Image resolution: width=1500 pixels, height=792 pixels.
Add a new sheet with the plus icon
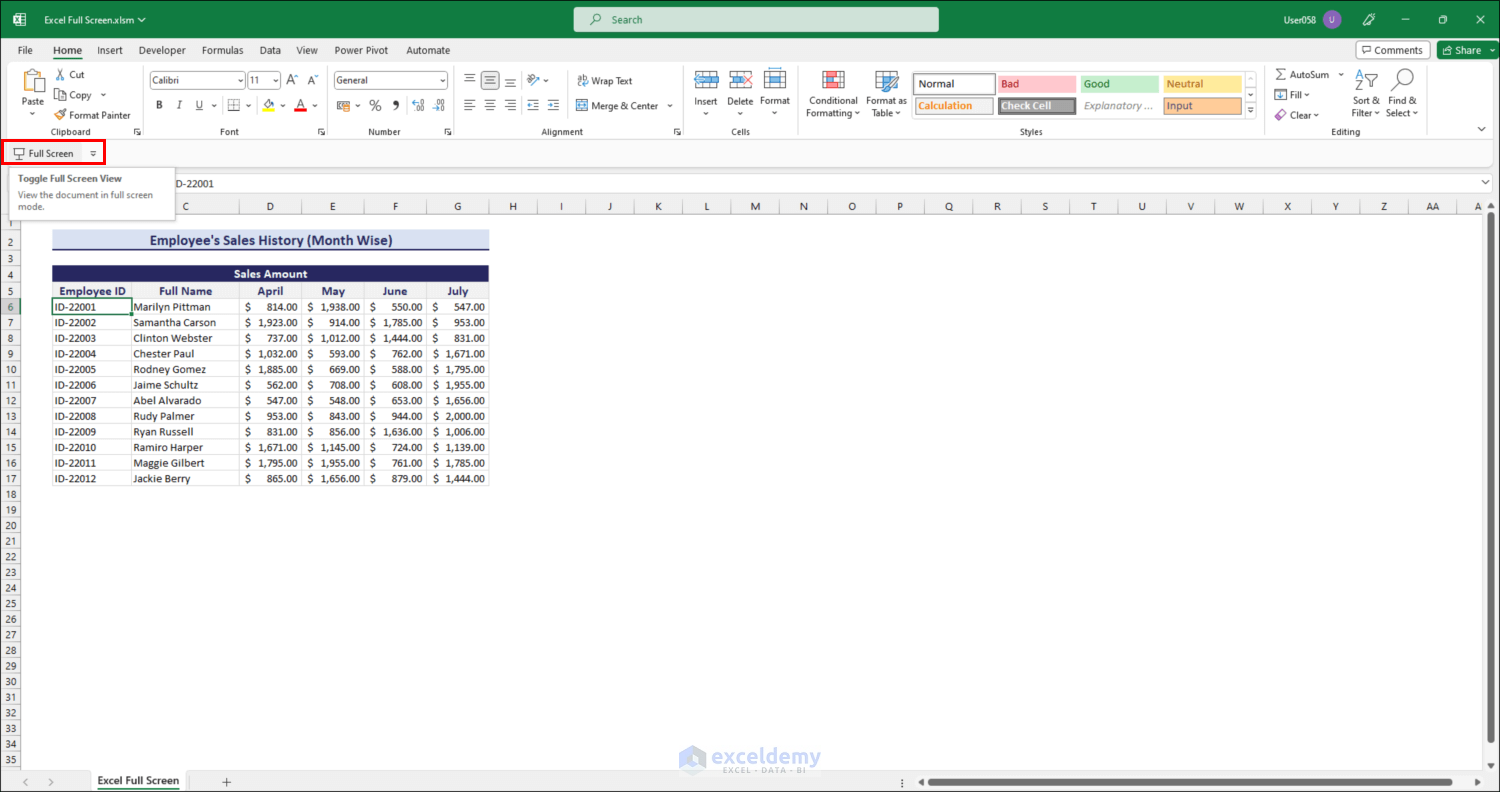pos(227,781)
